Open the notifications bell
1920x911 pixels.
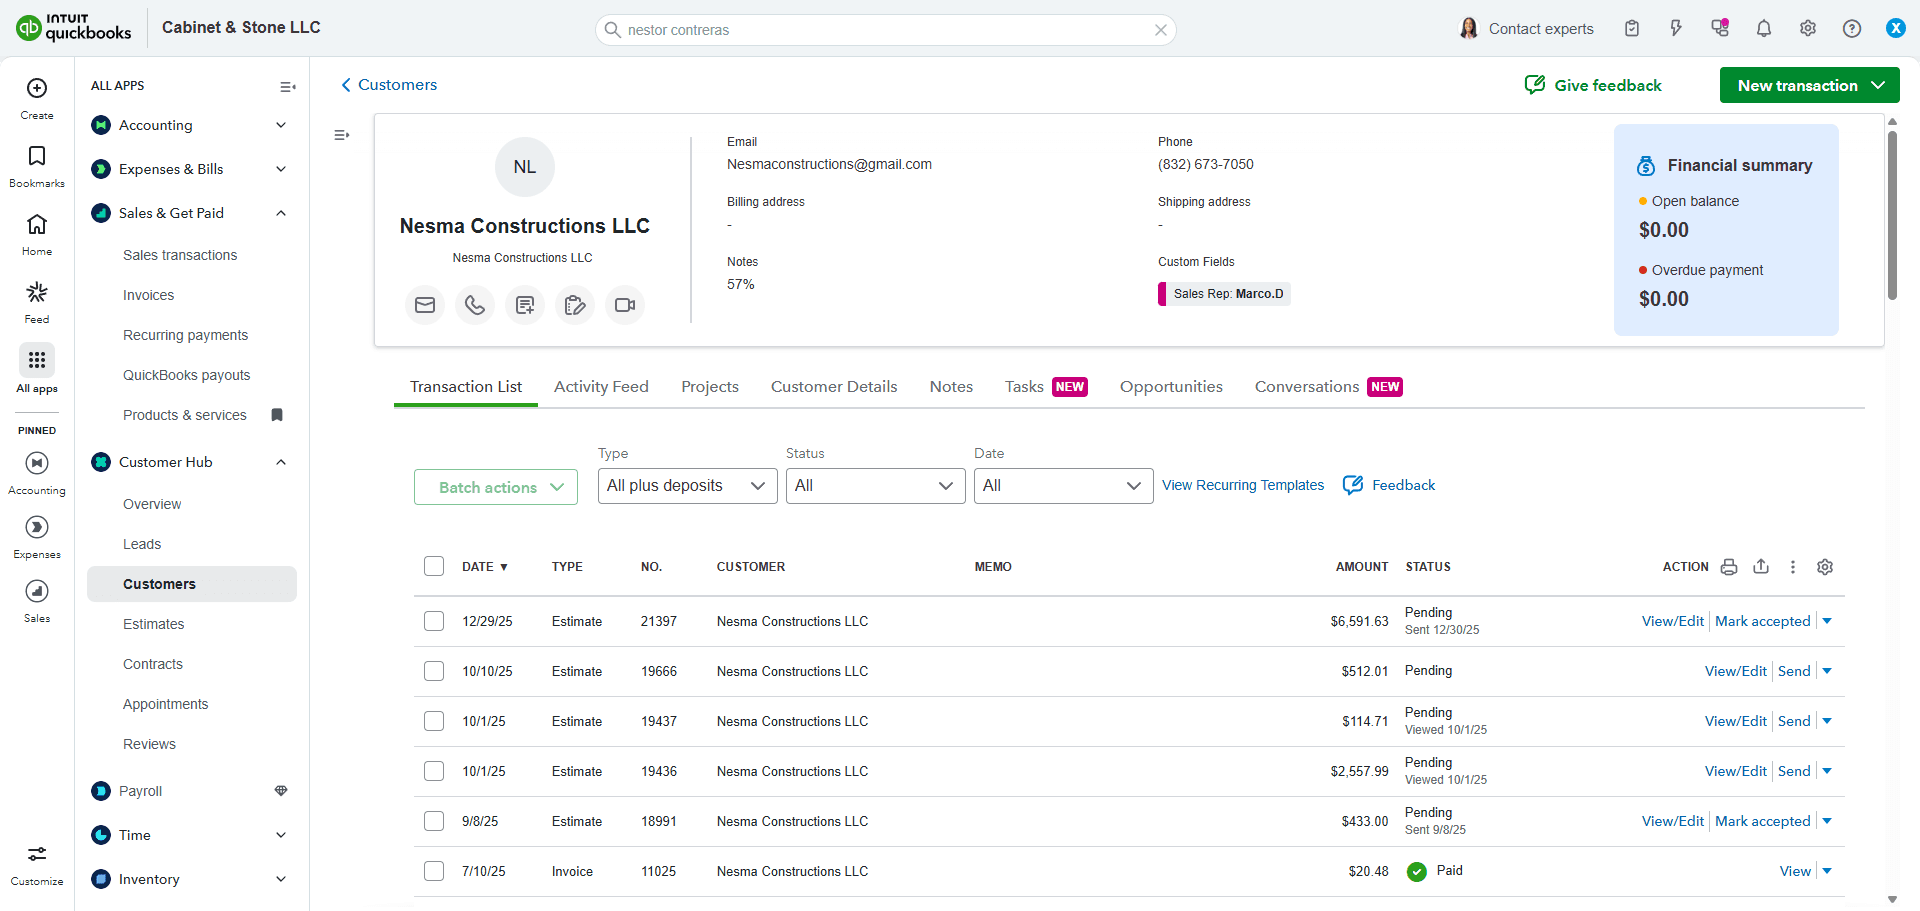coord(1764,29)
